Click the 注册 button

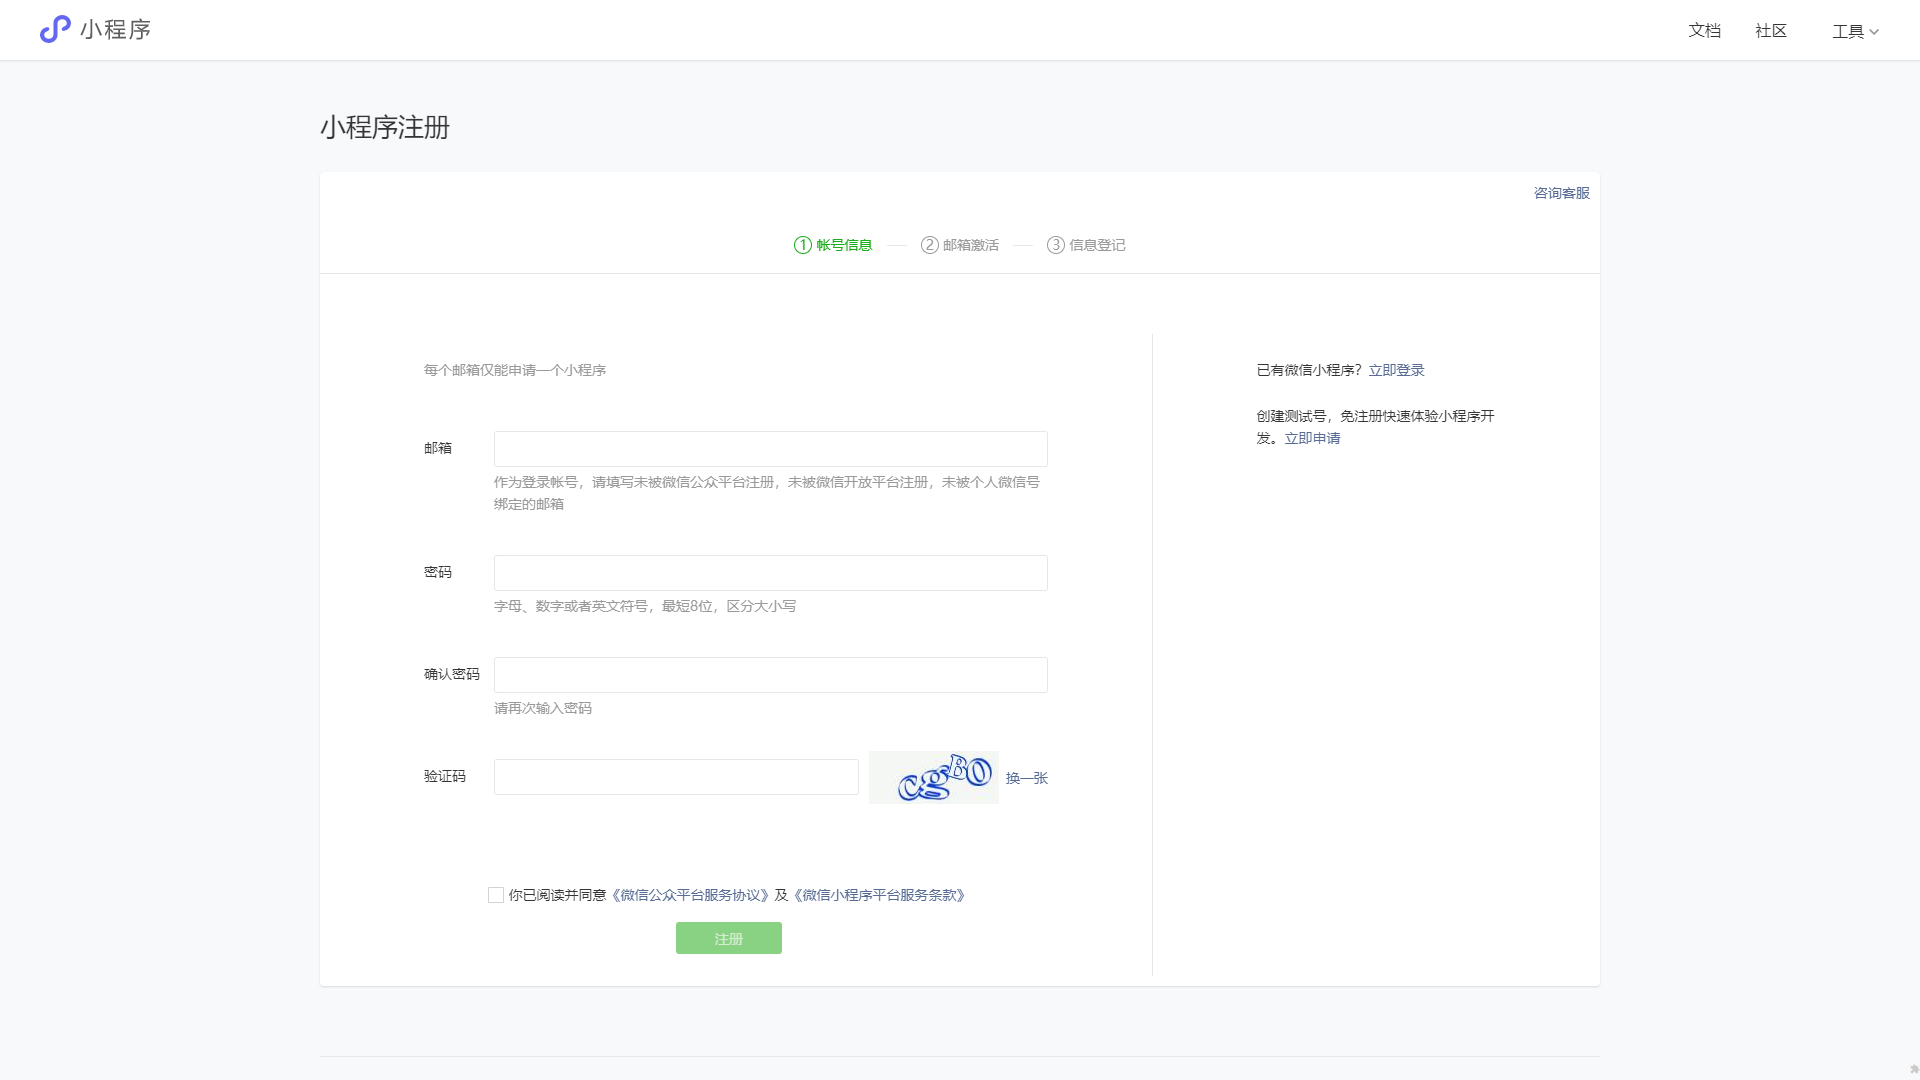pos(729,938)
